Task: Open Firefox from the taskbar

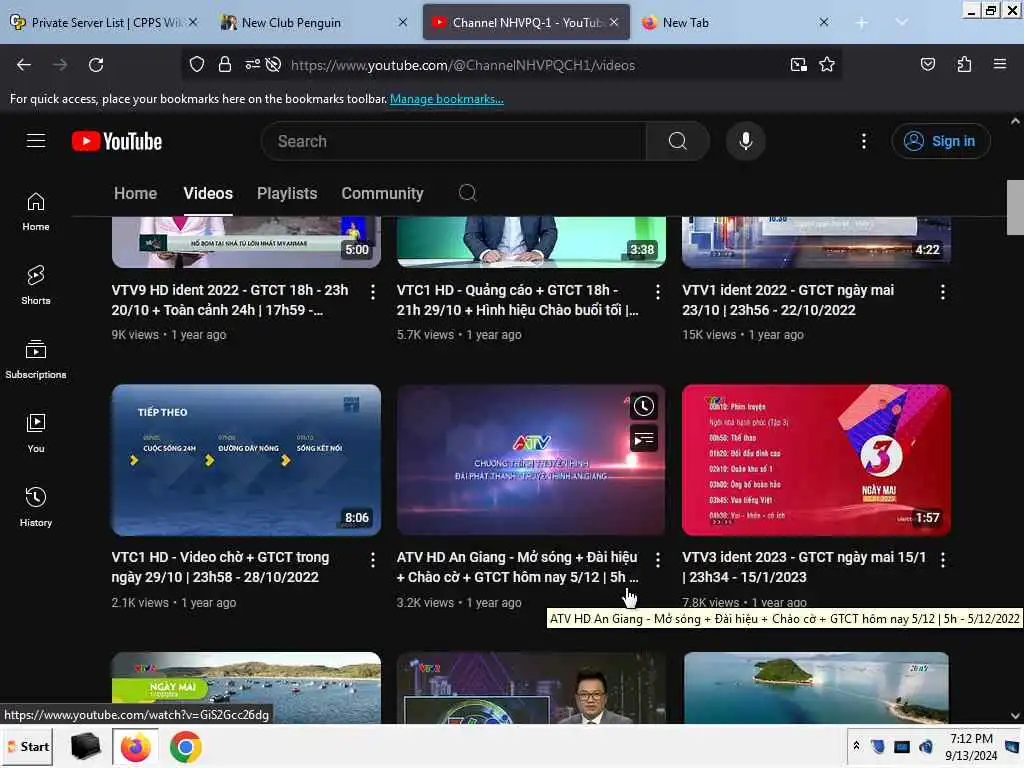Action: point(135,747)
